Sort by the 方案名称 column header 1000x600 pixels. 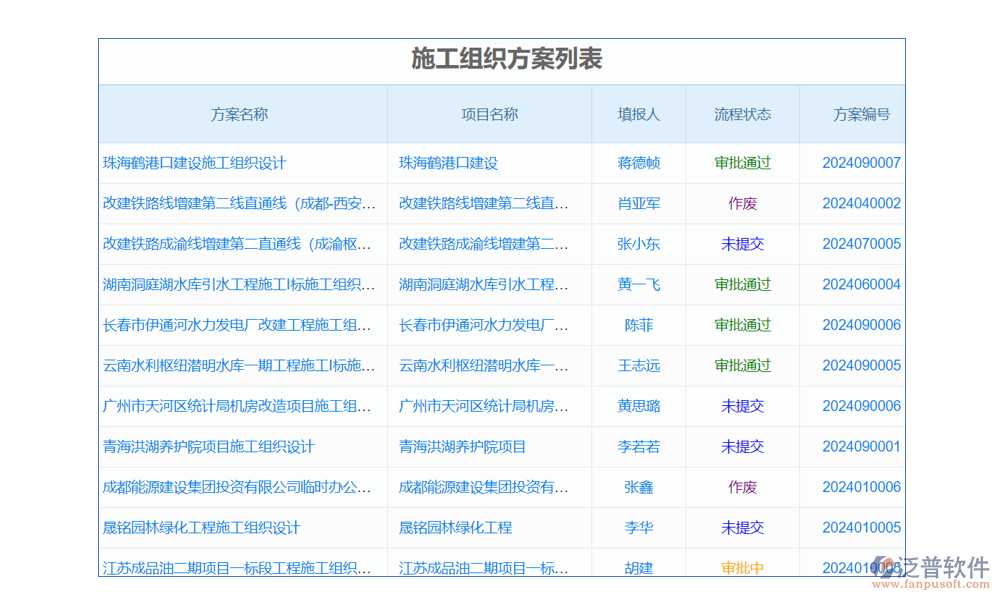pos(239,114)
